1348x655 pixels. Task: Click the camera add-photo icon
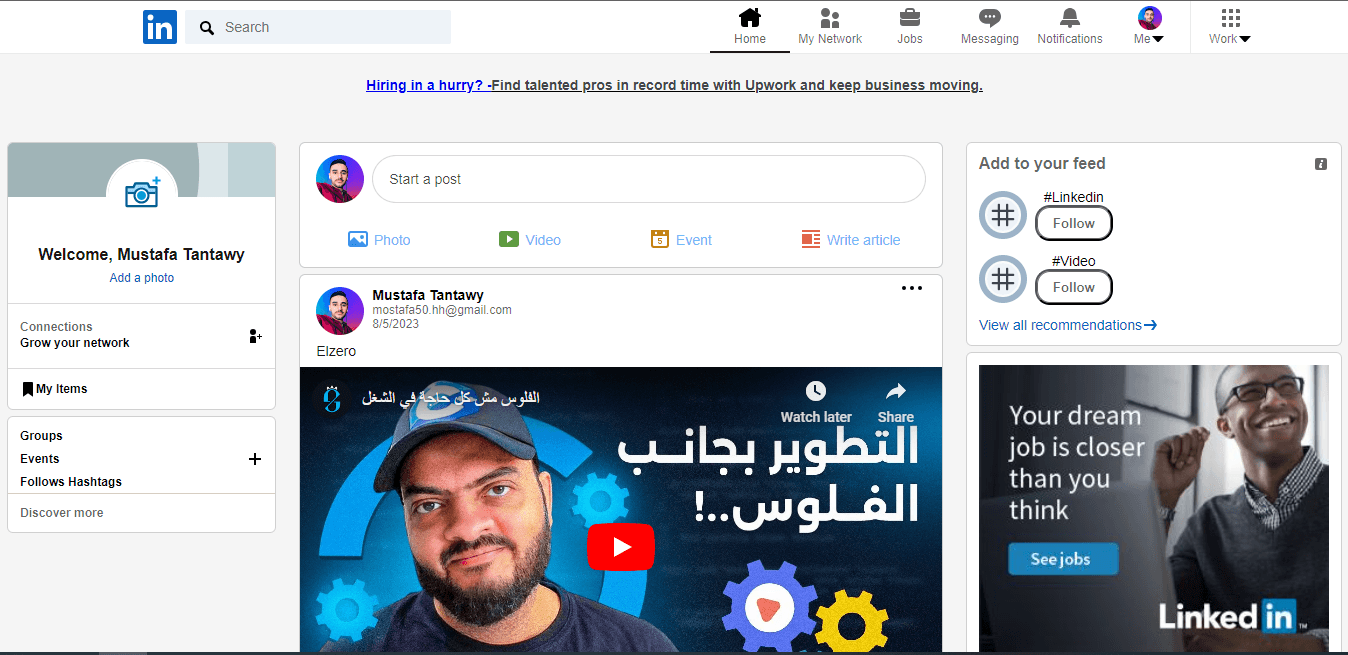[142, 193]
